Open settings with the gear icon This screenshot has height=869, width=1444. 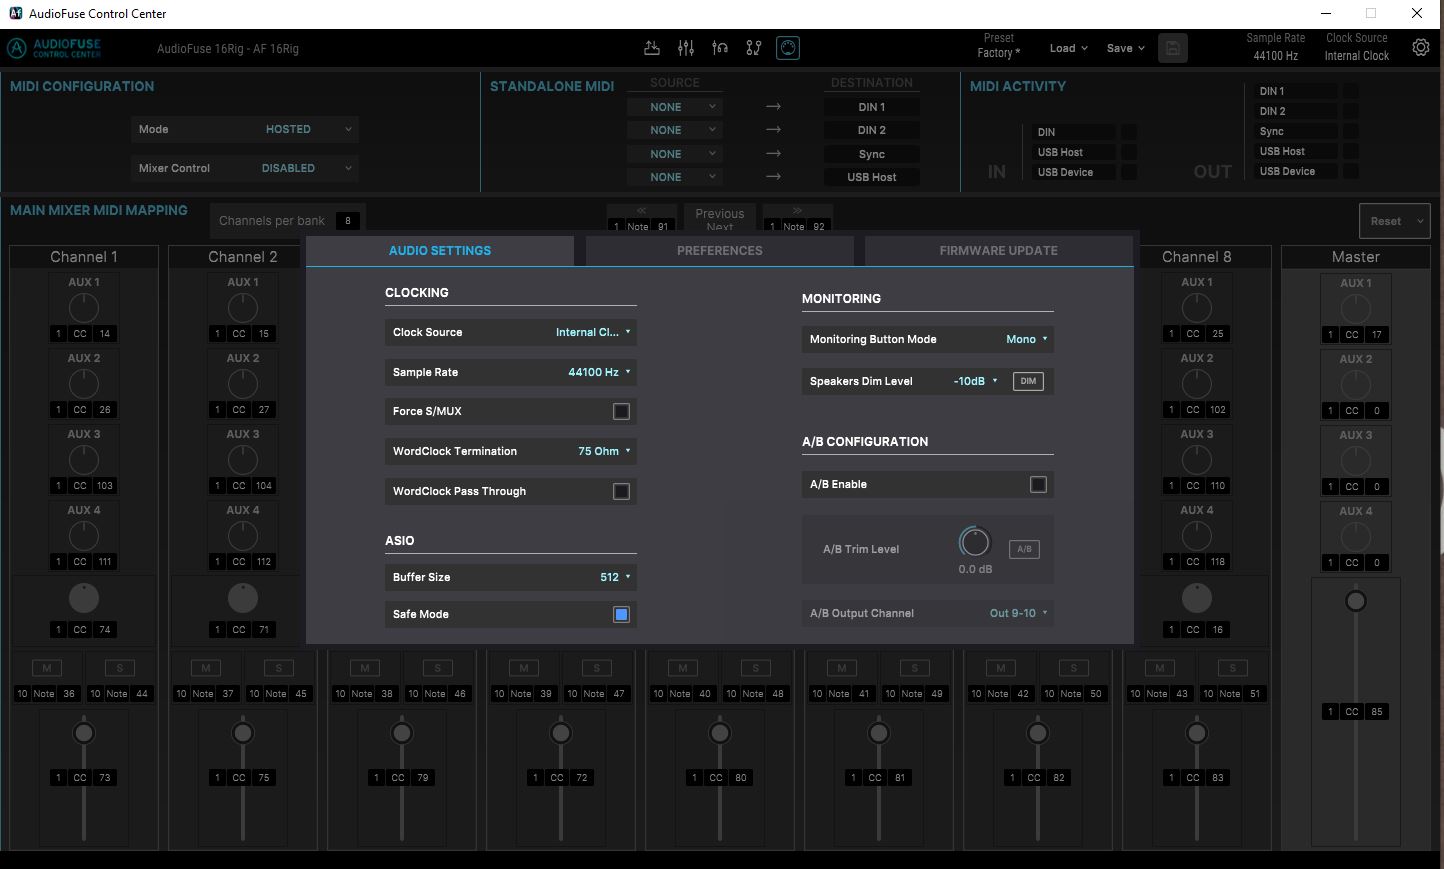coord(1420,48)
